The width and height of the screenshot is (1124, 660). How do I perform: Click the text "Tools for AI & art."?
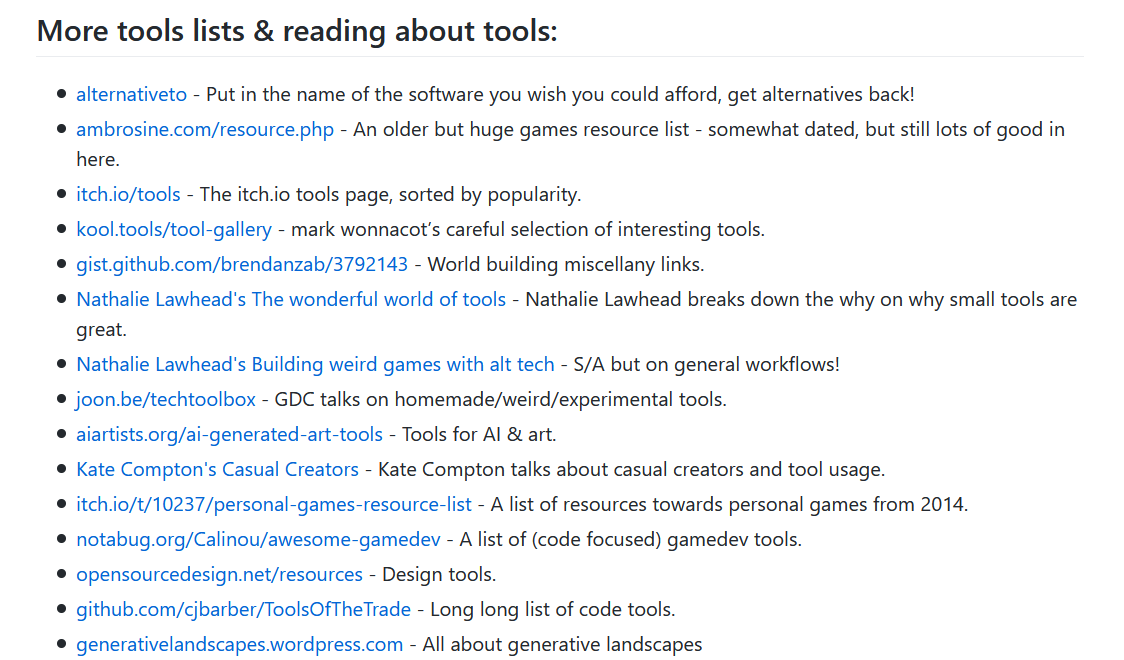pyautogui.click(x=479, y=435)
